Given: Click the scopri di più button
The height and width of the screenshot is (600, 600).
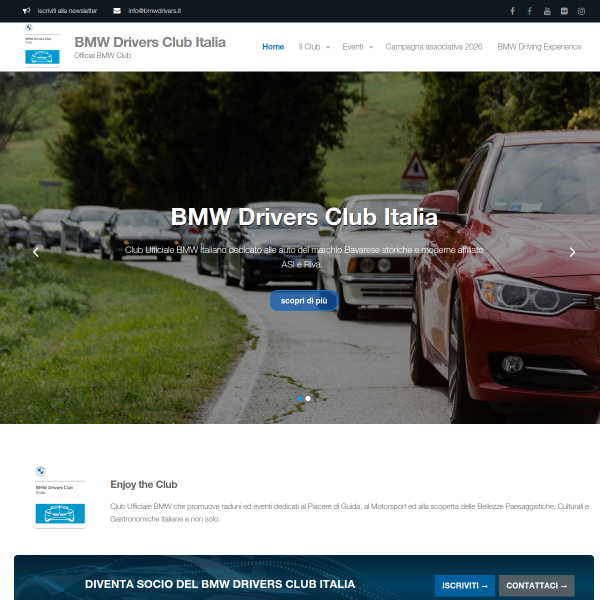Looking at the screenshot, I should coord(304,301).
